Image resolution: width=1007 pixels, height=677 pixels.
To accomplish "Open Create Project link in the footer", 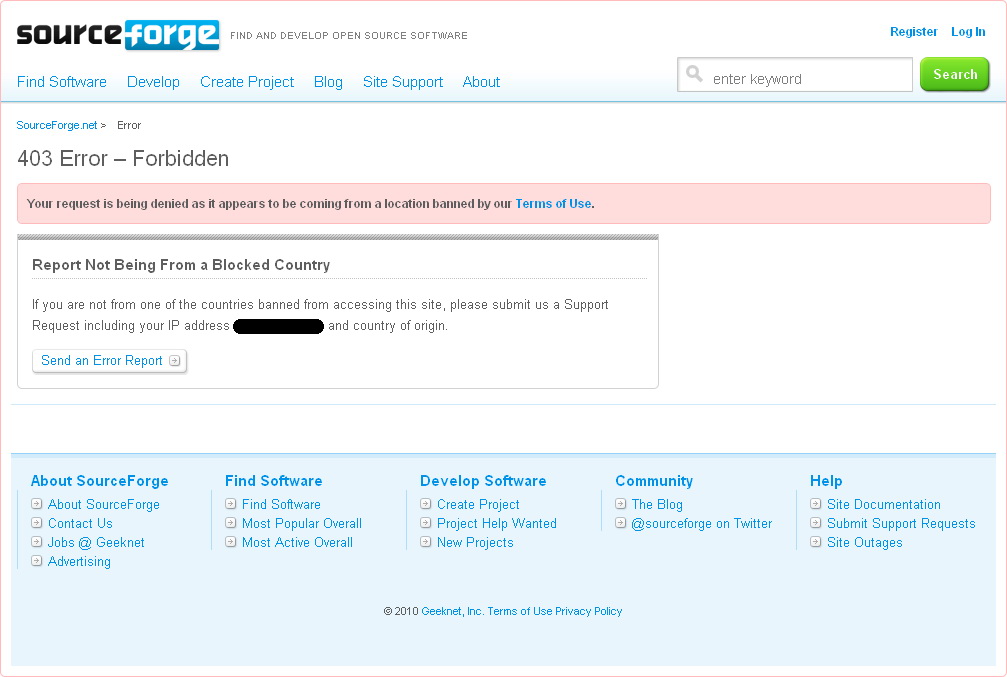I will 478,505.
